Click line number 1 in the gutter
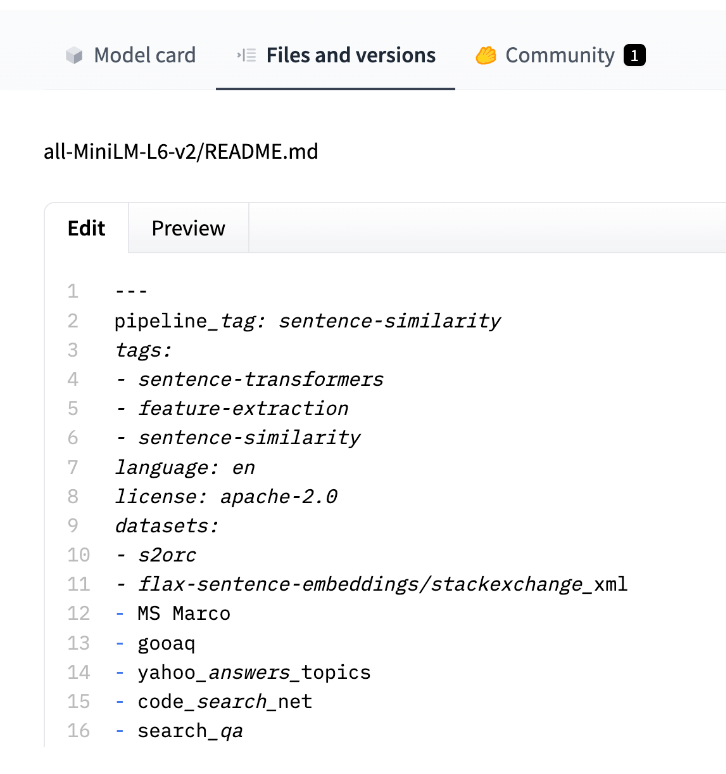The height and width of the screenshot is (774, 726). point(72,292)
